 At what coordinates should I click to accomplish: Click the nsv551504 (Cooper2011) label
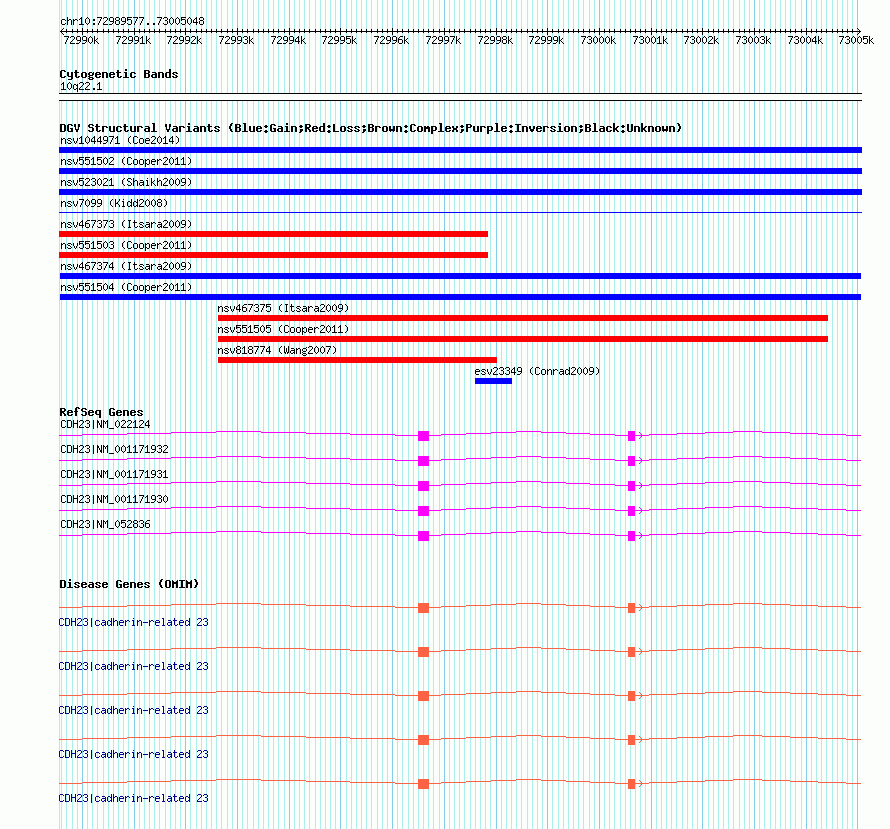click(126, 287)
